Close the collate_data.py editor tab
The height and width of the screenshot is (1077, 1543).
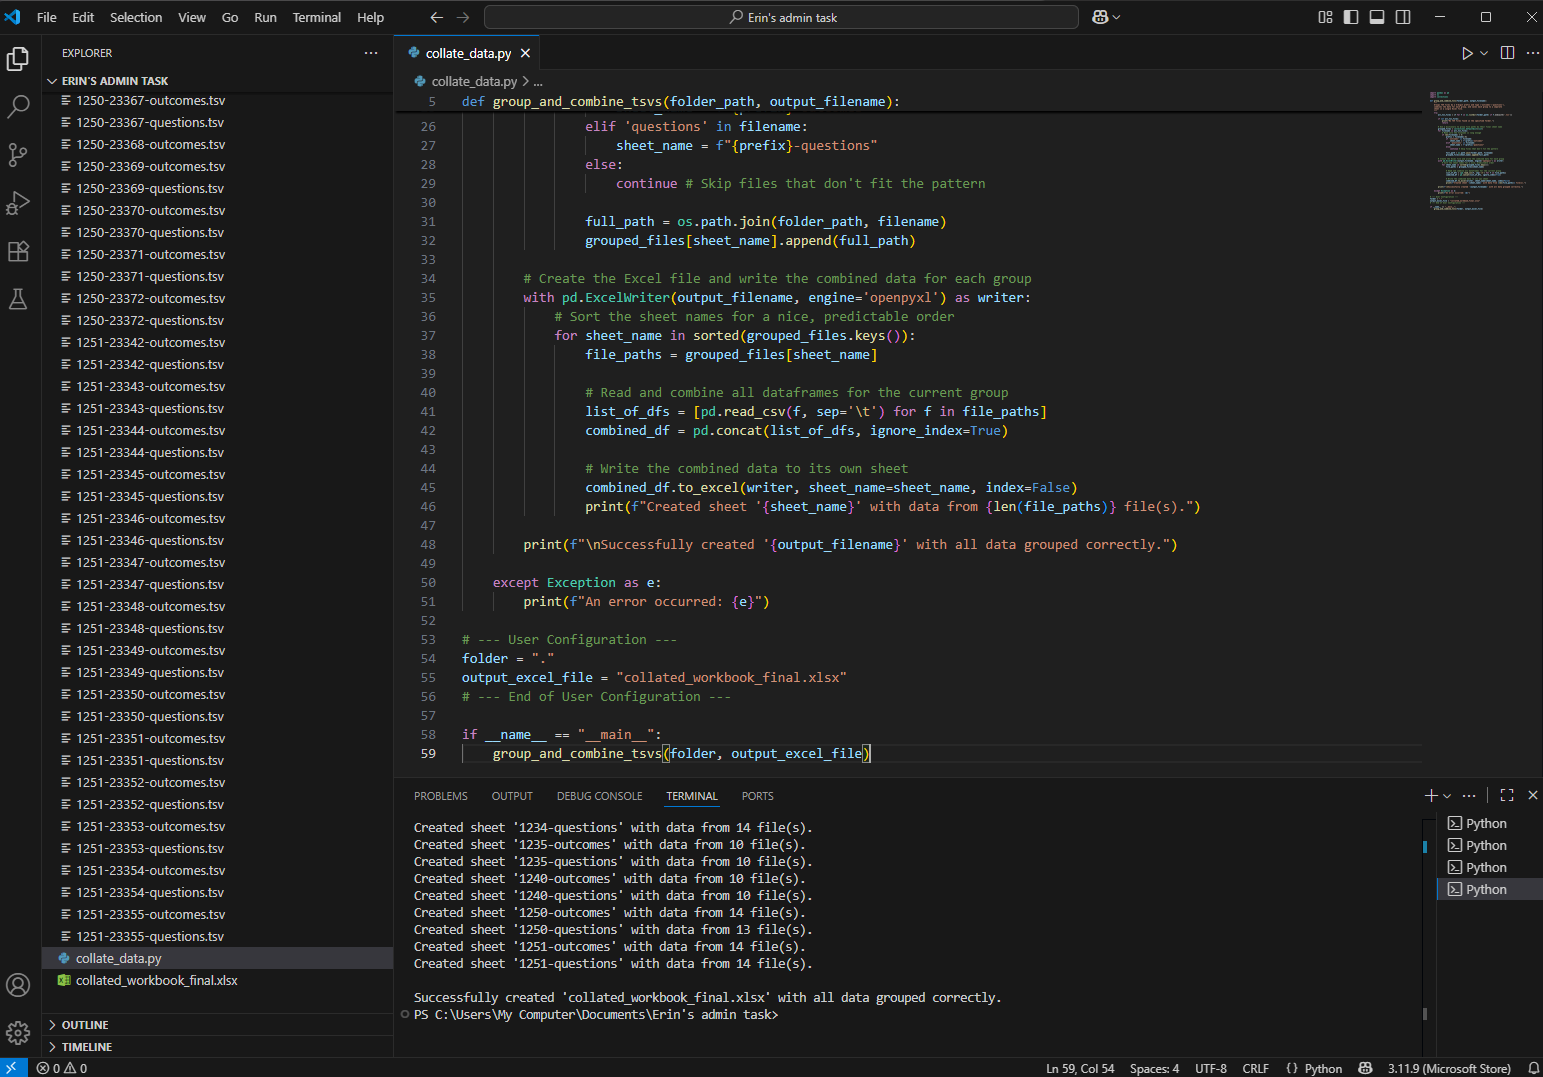(525, 53)
